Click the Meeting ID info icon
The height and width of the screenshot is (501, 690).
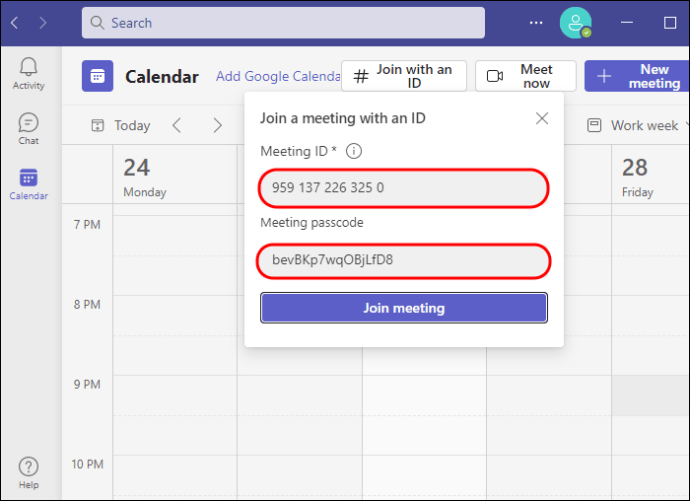(x=354, y=151)
